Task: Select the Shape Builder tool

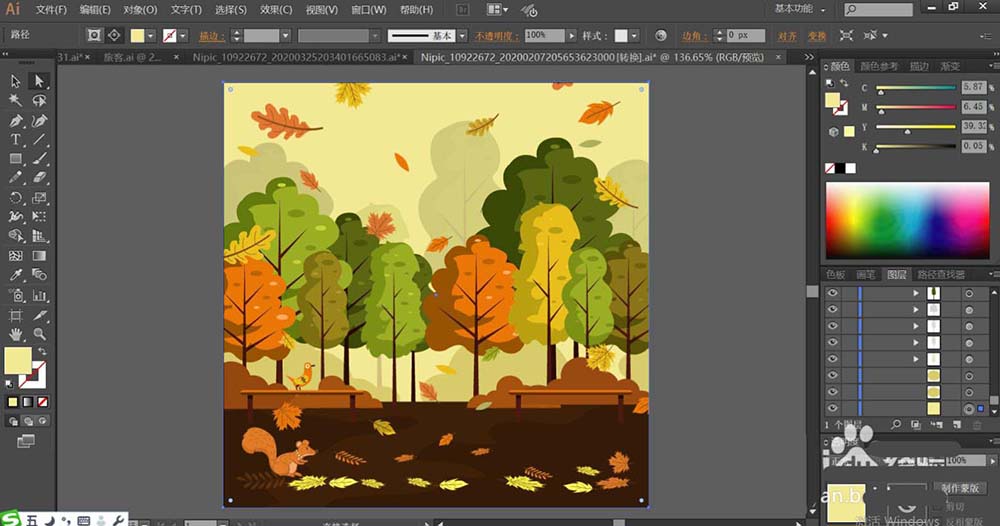Action: (x=16, y=236)
